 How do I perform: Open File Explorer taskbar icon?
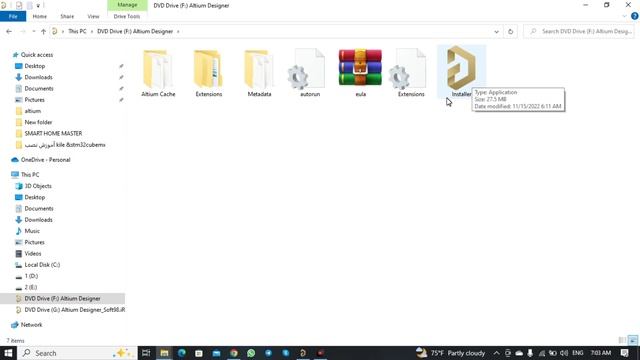tap(164, 353)
